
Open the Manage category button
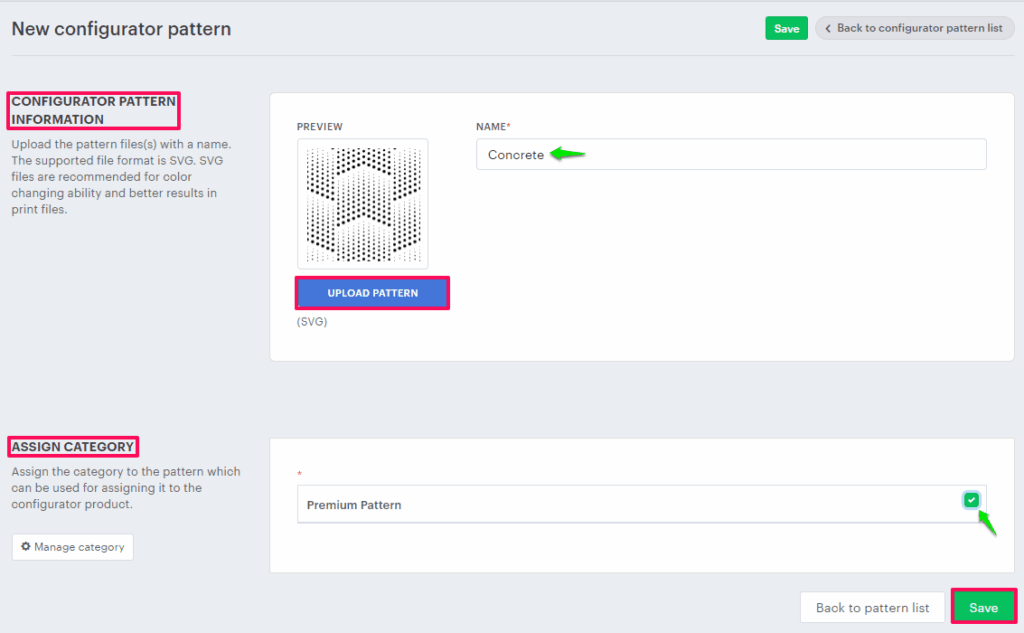click(x=72, y=547)
